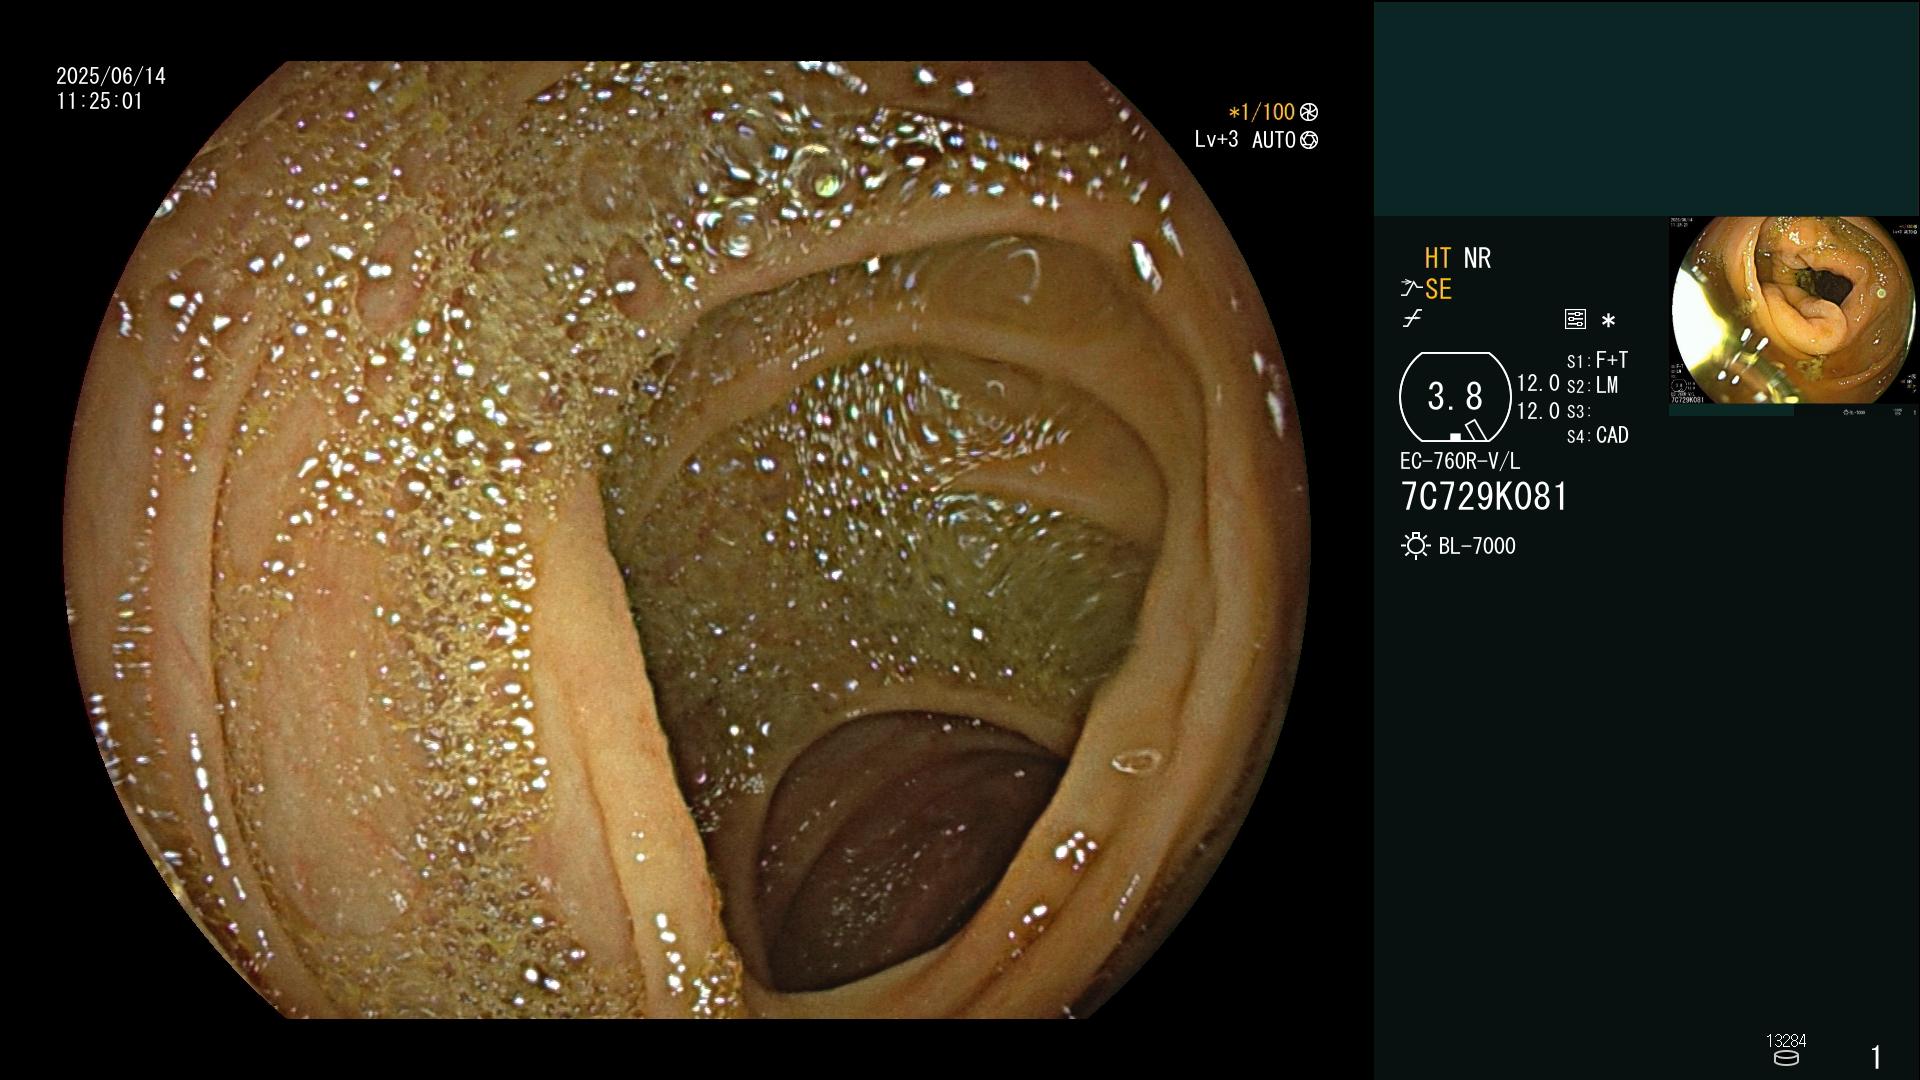The height and width of the screenshot is (1080, 1920).
Task: Select the S4: CAD switch assignment
Action: [1598, 436]
